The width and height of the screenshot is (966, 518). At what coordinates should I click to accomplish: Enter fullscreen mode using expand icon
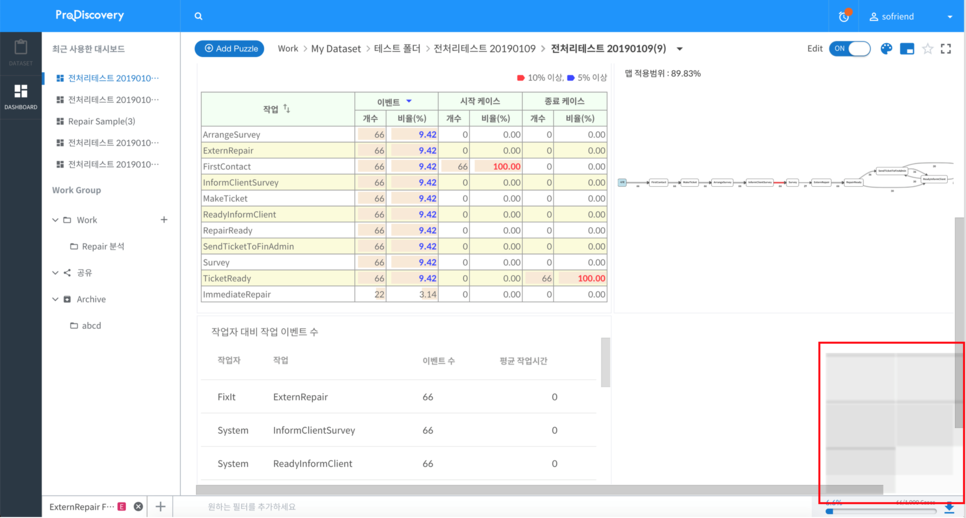[946, 49]
